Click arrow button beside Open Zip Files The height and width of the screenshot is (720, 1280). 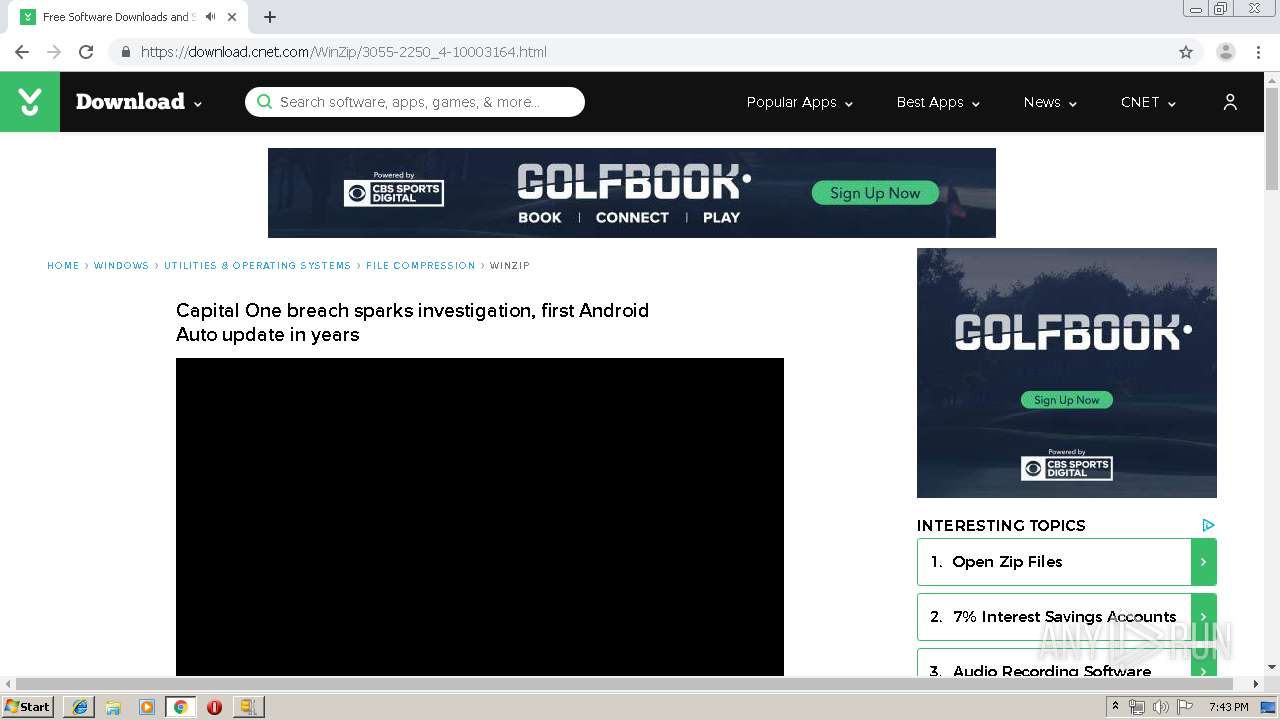(1204, 562)
